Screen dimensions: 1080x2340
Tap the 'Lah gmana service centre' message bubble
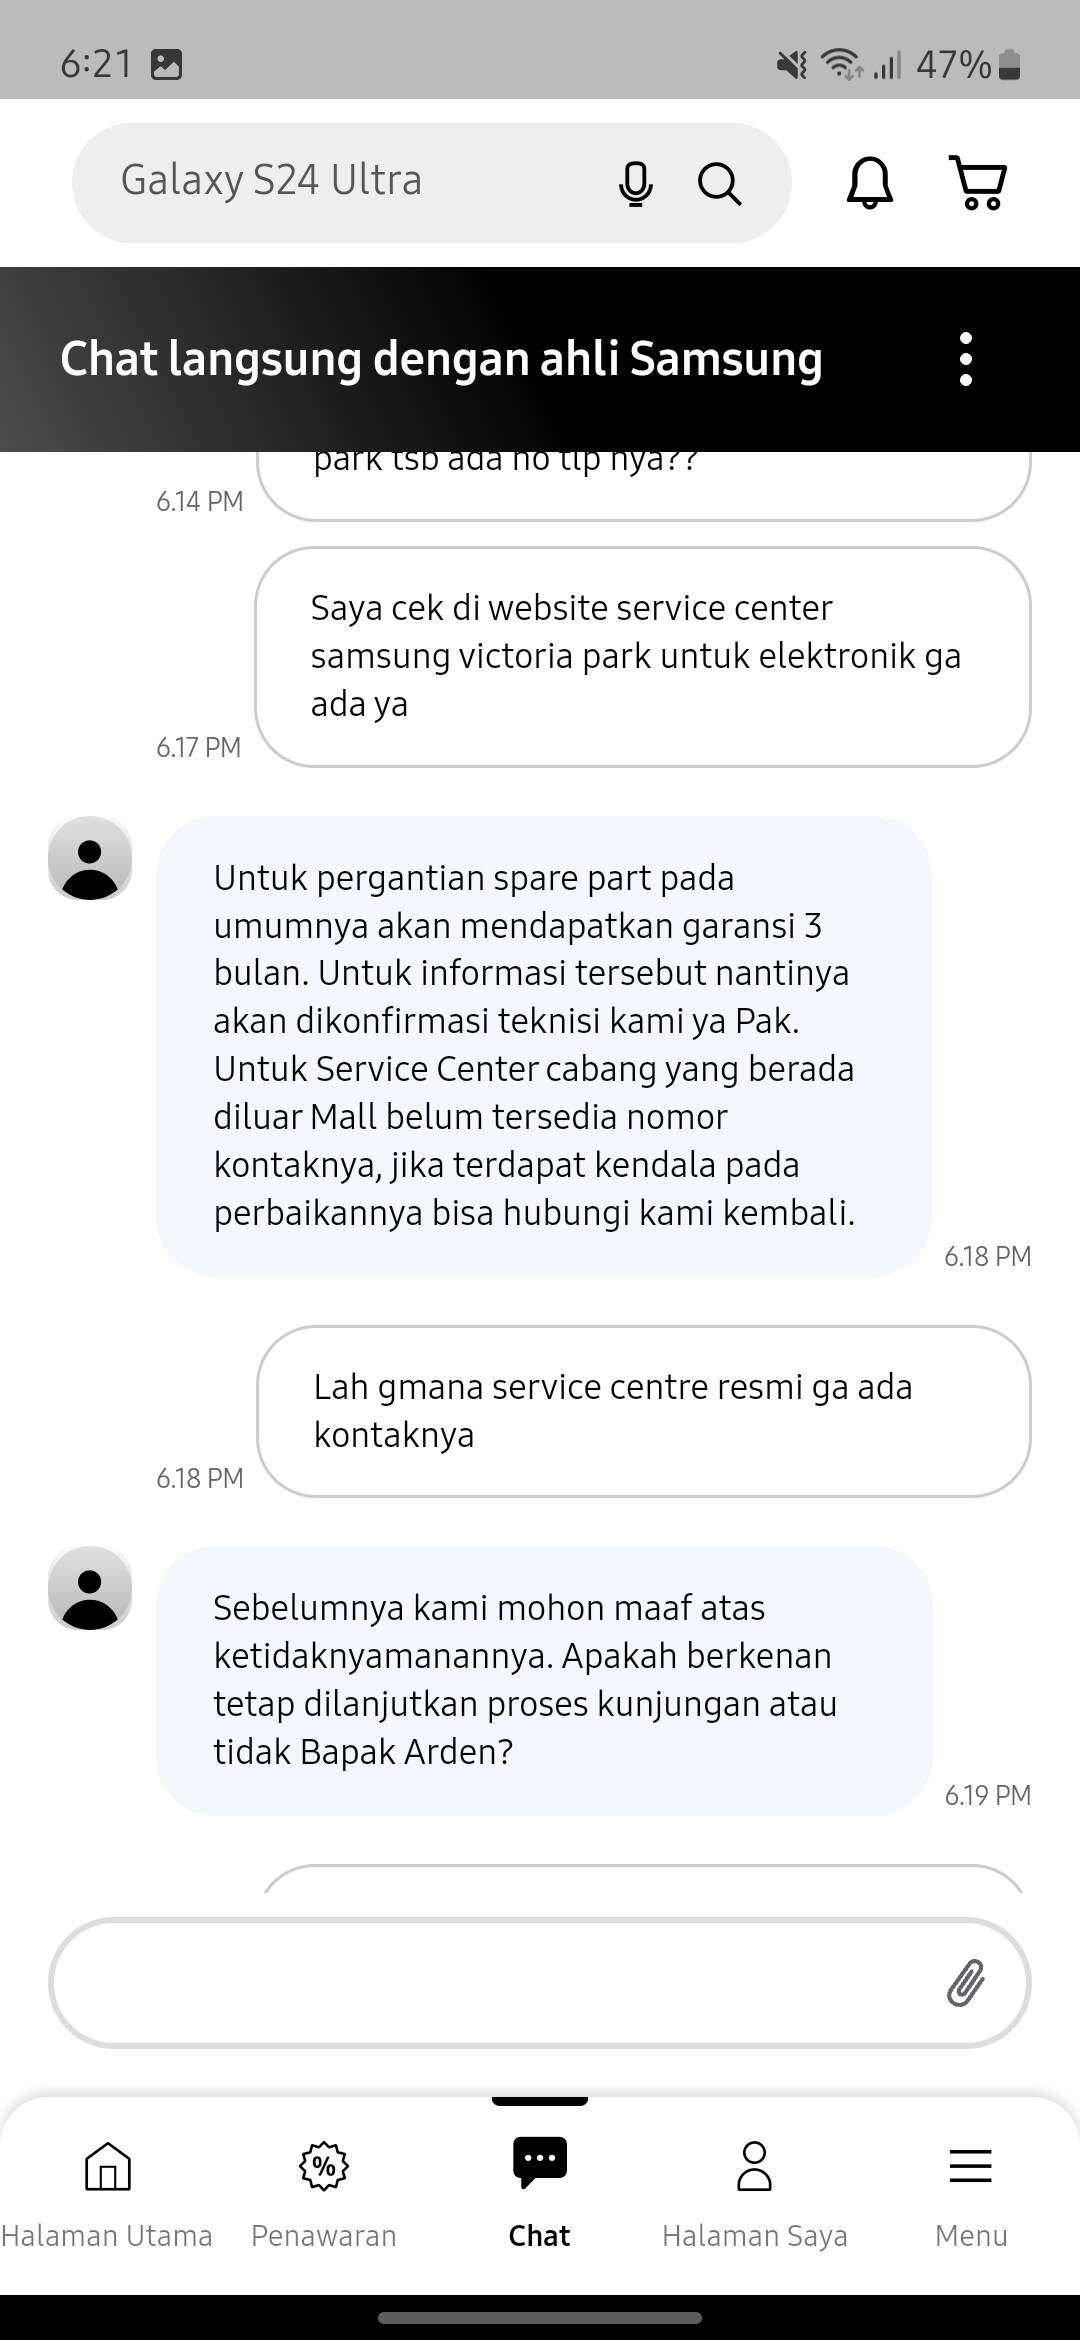pos(644,1411)
